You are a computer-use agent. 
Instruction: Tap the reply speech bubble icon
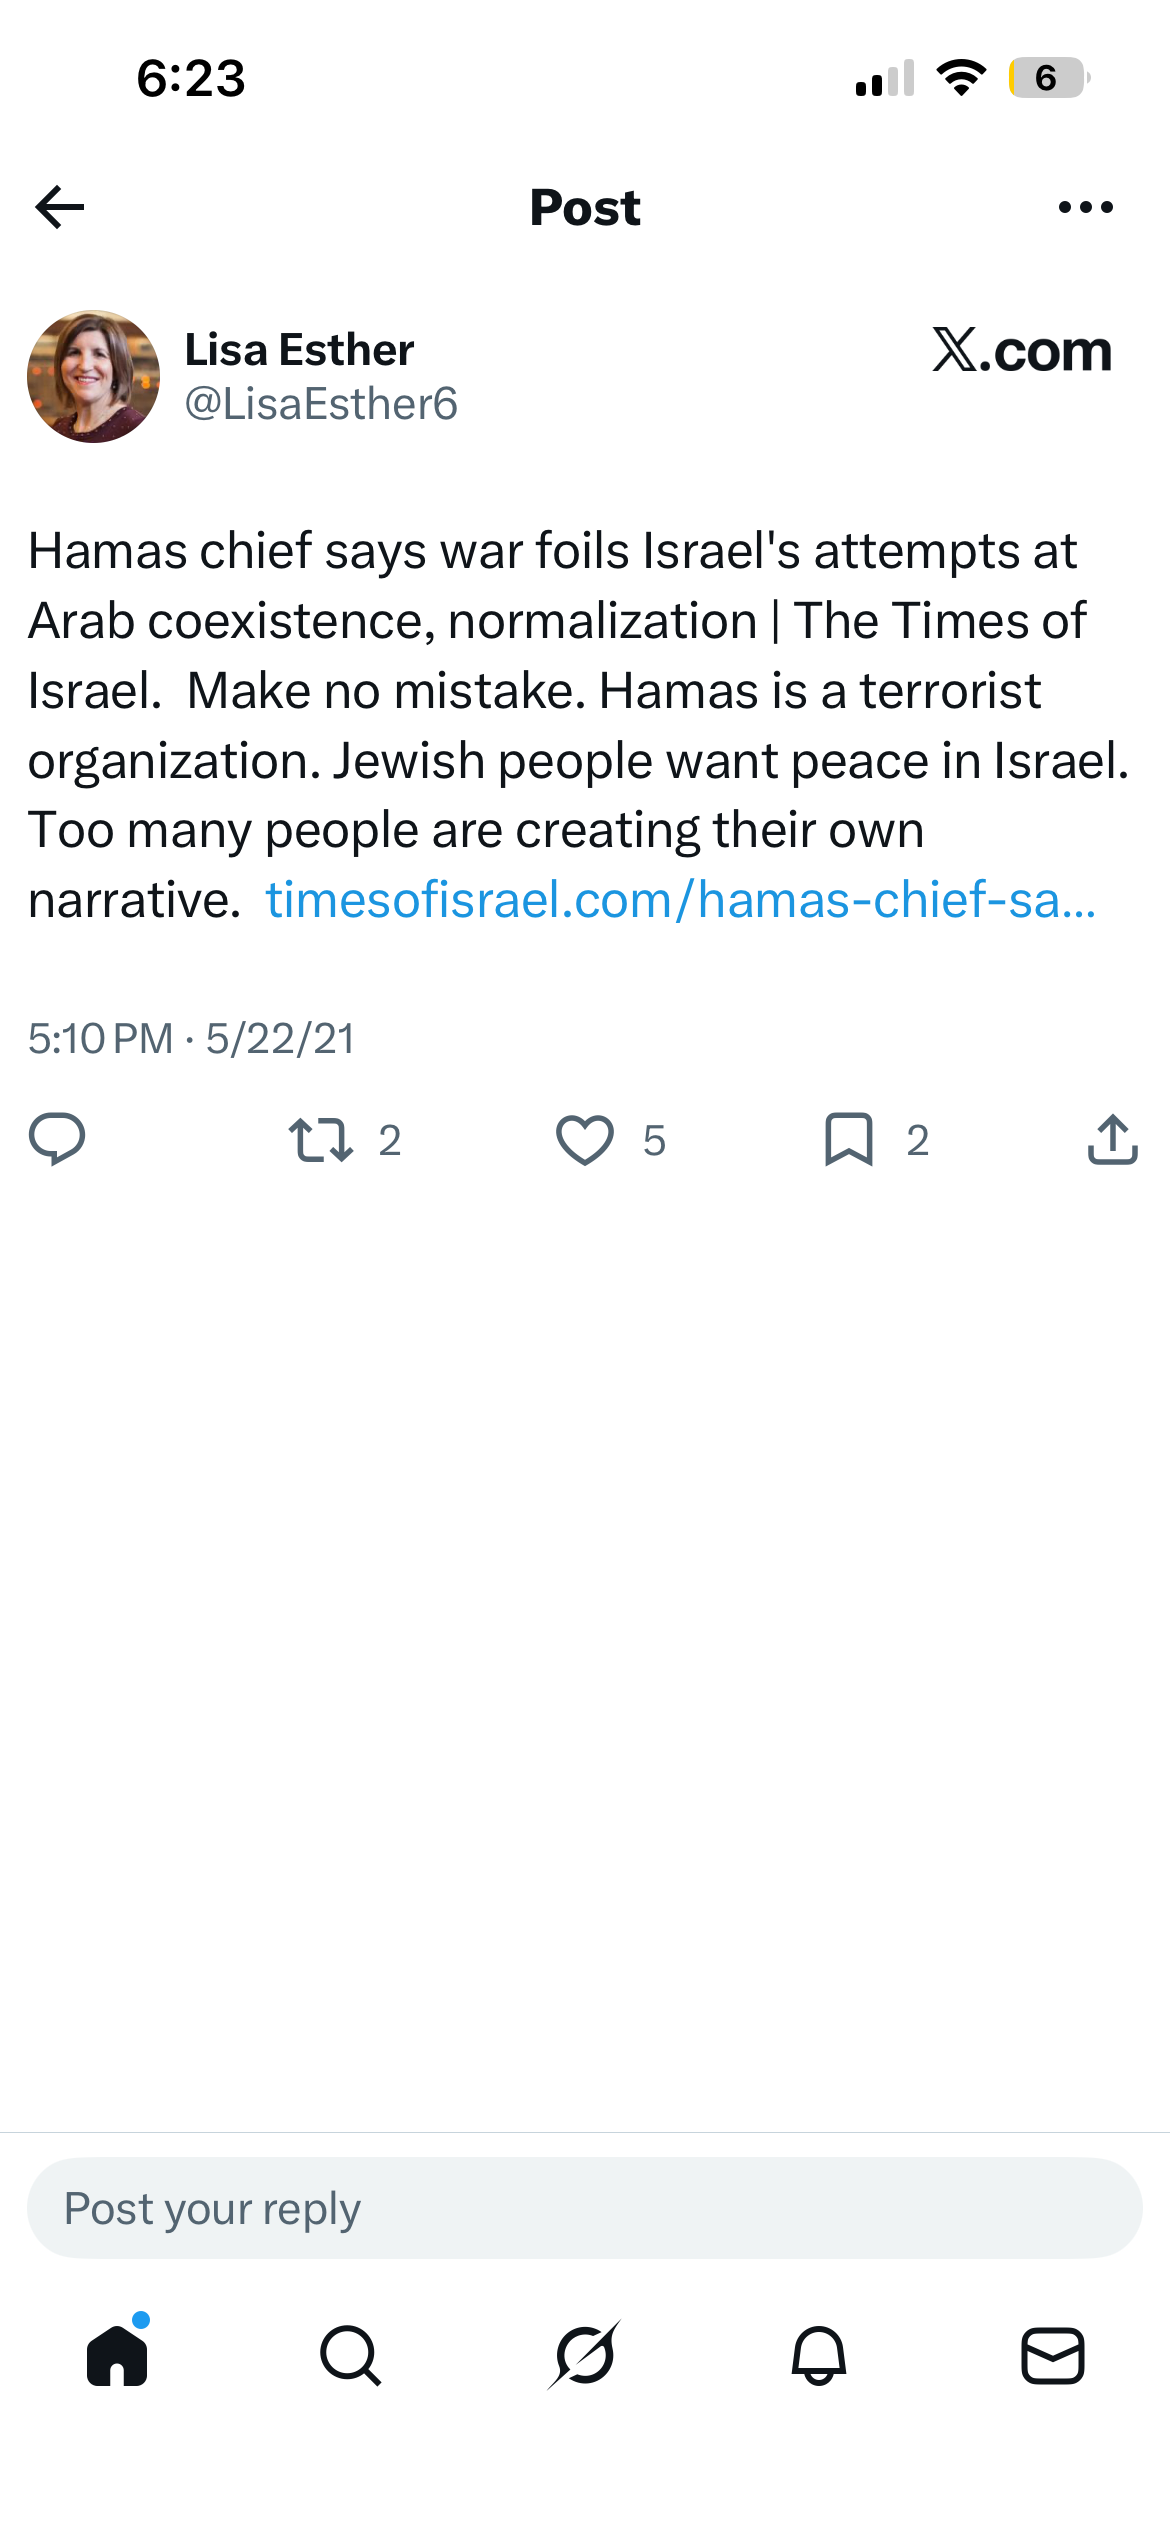pos(57,1139)
